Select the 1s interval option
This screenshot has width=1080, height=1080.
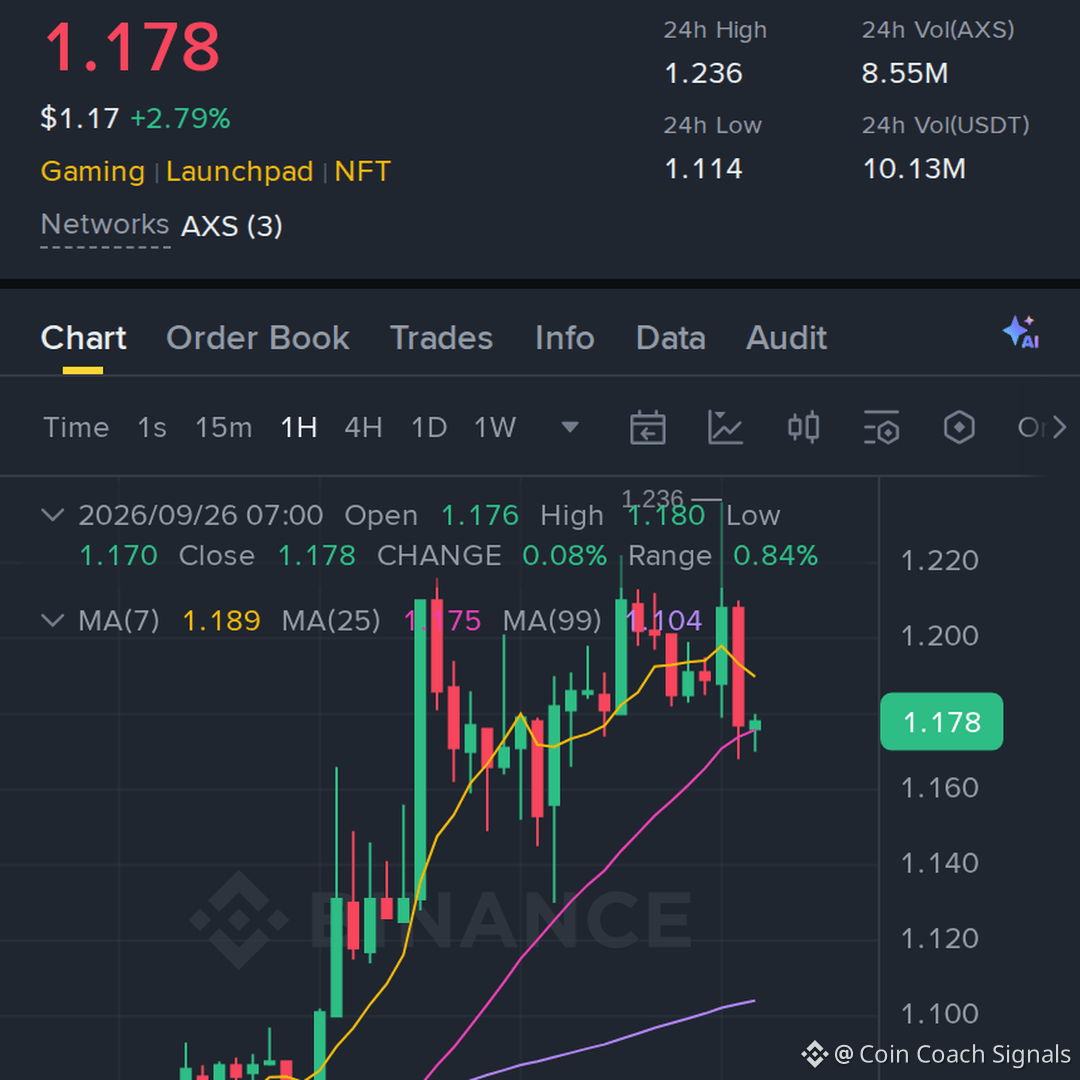[x=152, y=428]
